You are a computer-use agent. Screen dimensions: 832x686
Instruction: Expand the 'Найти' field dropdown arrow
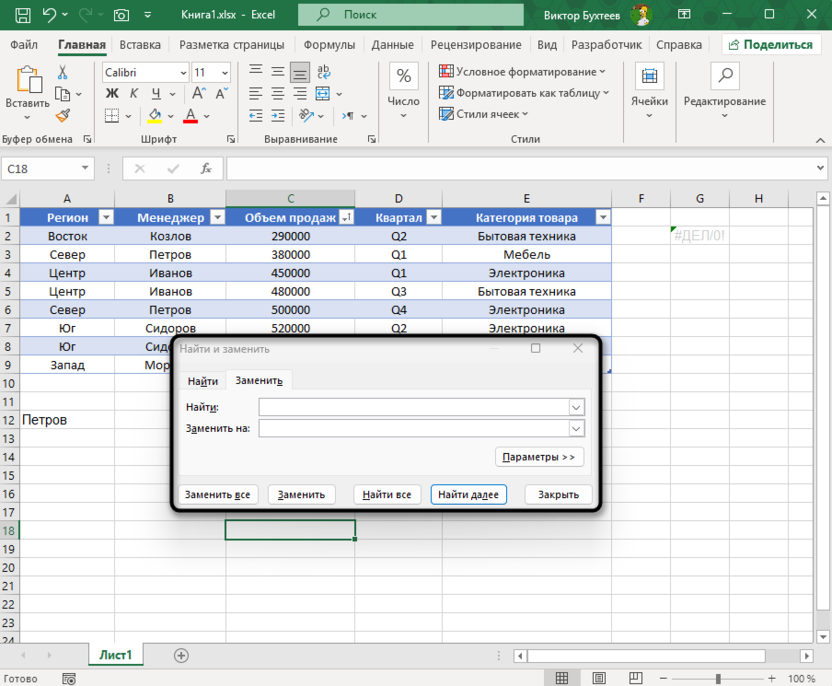point(576,407)
